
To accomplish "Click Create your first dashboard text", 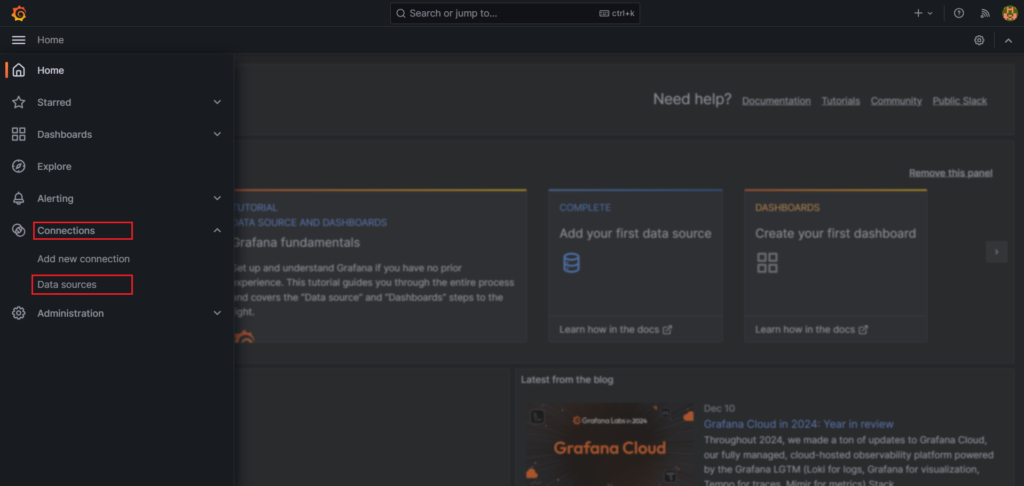I will [836, 233].
